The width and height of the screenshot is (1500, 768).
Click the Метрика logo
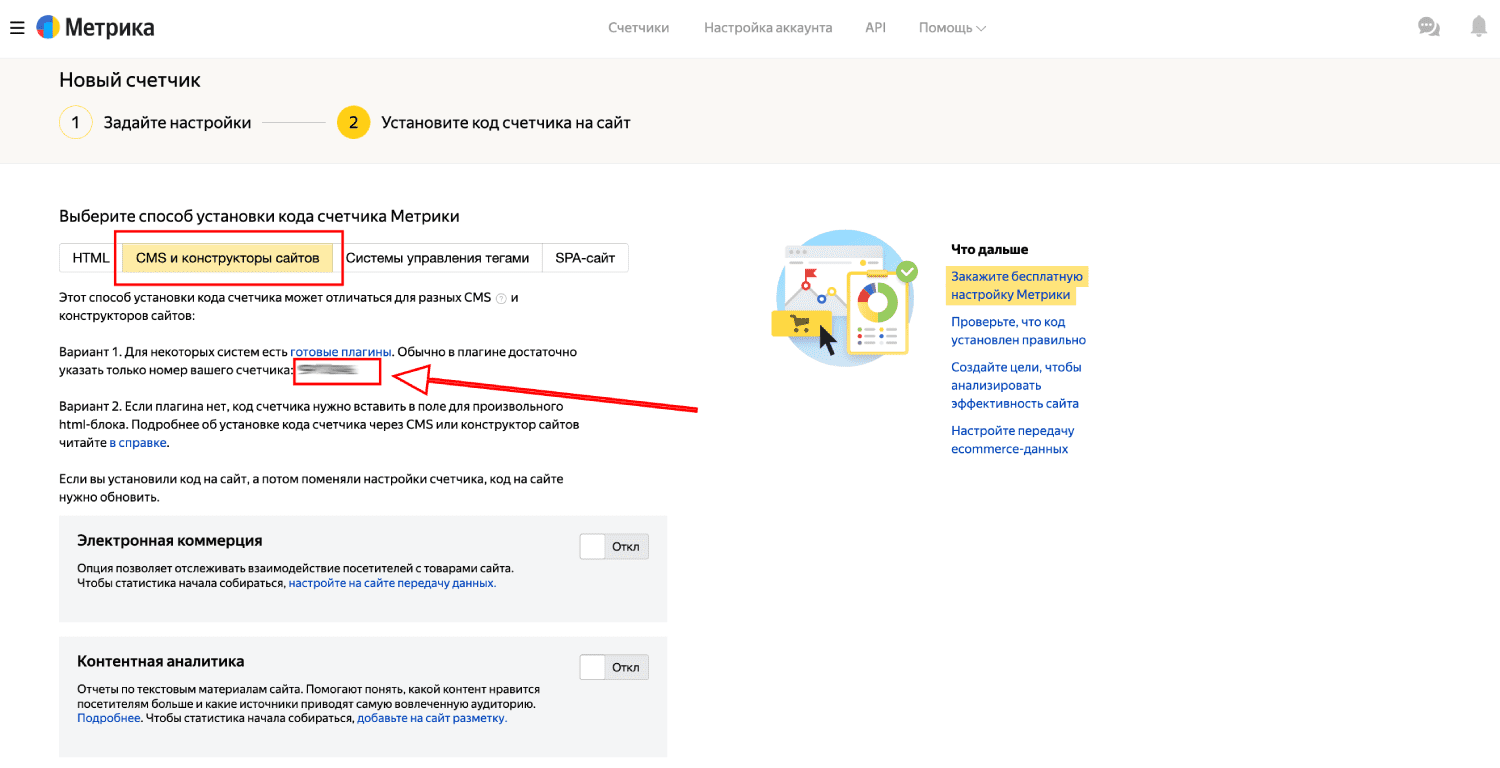pyautogui.click(x=96, y=28)
